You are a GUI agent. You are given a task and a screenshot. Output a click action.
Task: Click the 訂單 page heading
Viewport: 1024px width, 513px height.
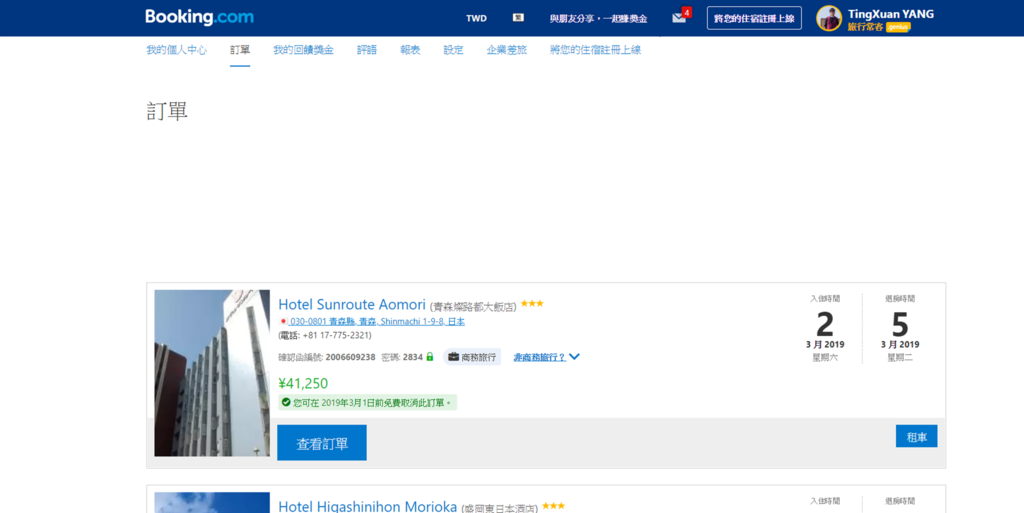coord(167,111)
